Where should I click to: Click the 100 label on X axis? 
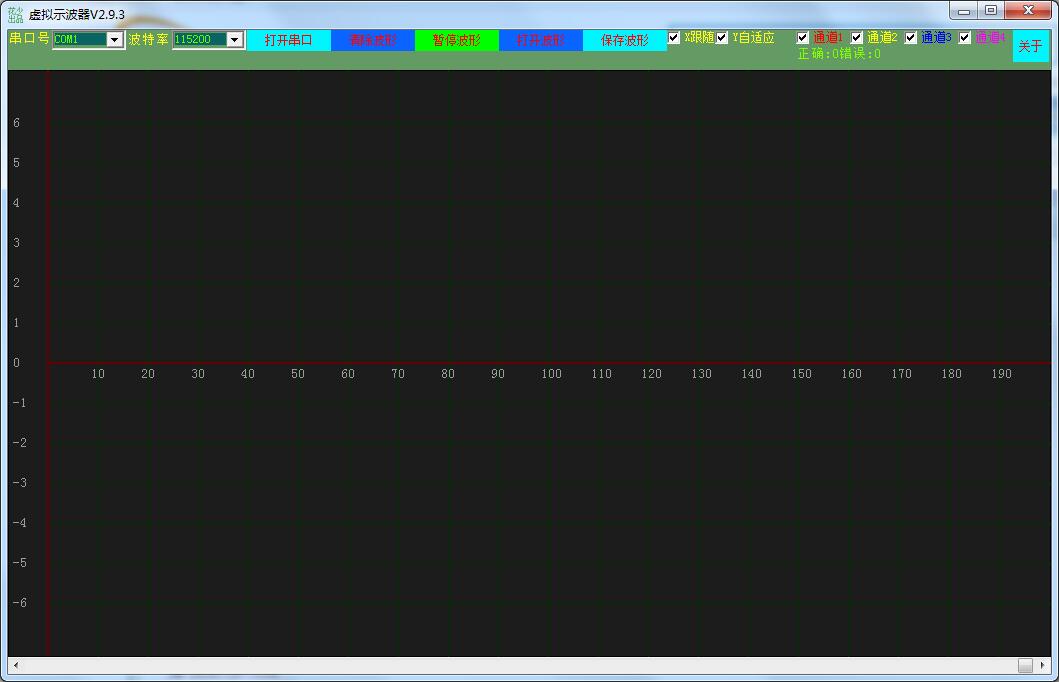pos(551,374)
